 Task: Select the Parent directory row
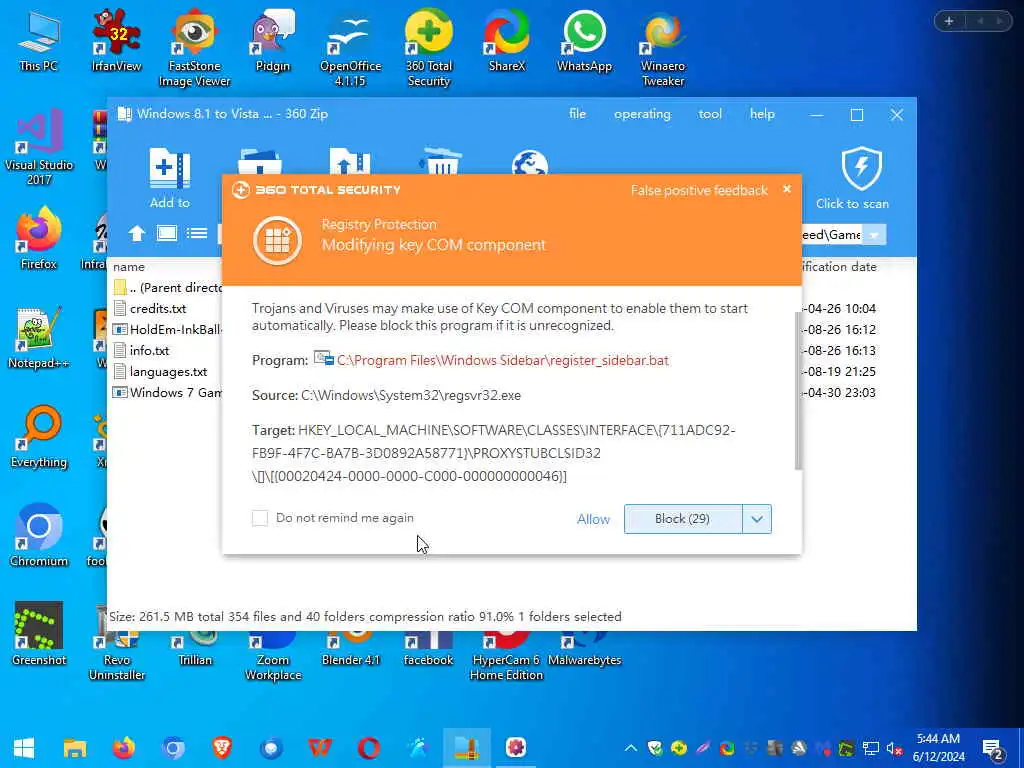[167, 287]
